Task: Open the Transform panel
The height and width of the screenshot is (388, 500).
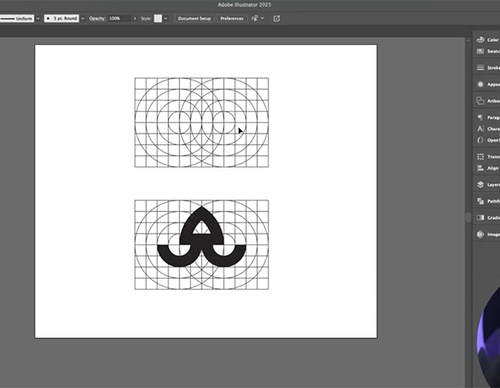Action: (487, 156)
